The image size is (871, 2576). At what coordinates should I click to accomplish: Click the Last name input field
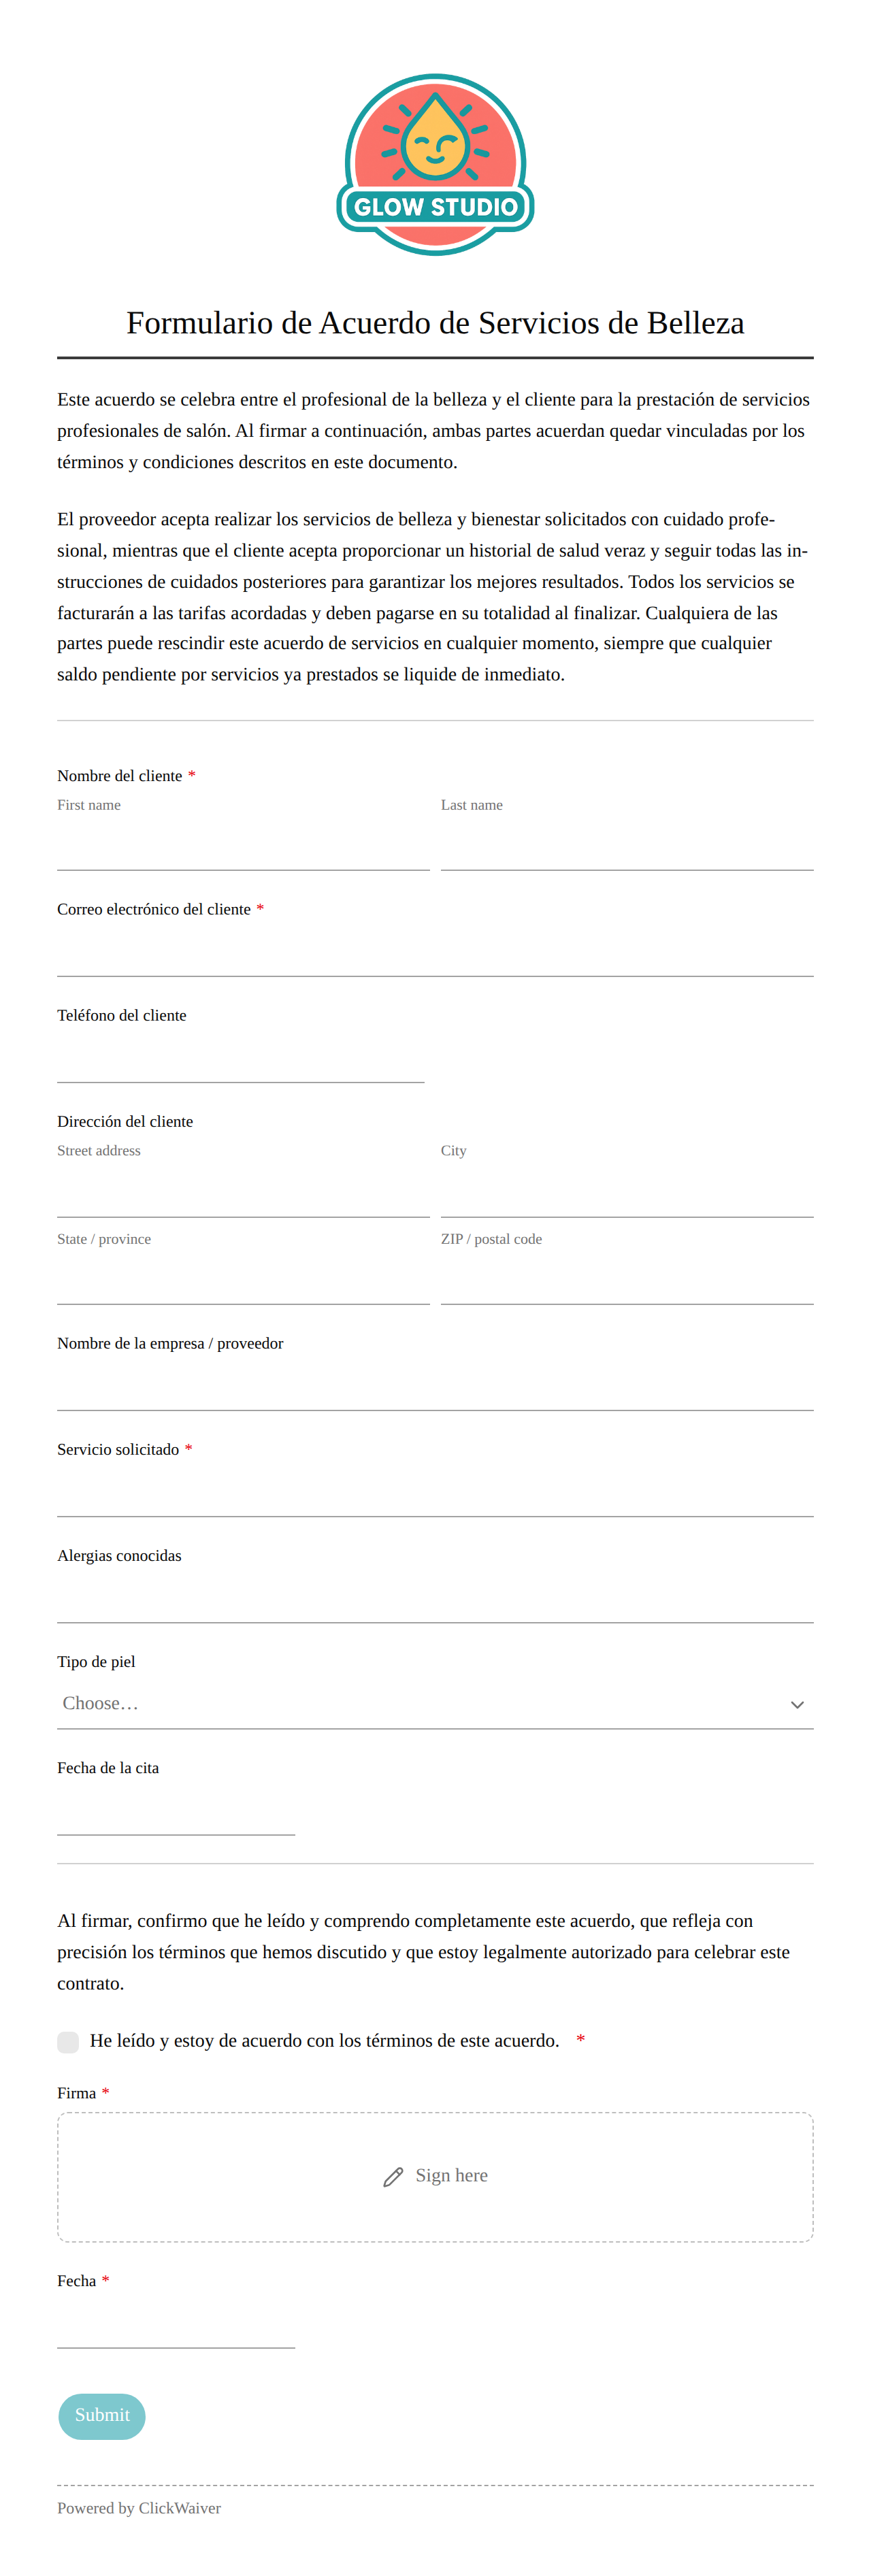[627, 846]
